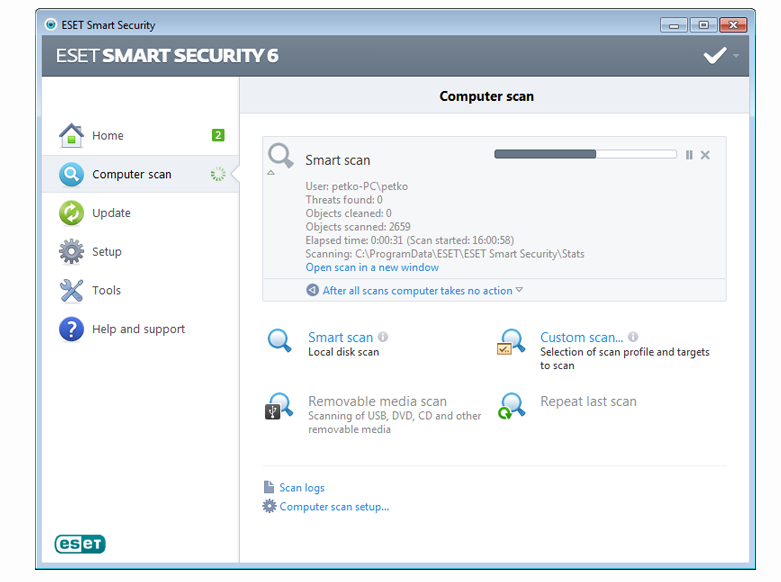Open scan in a new window
This screenshot has width=781, height=582.
coord(372,268)
